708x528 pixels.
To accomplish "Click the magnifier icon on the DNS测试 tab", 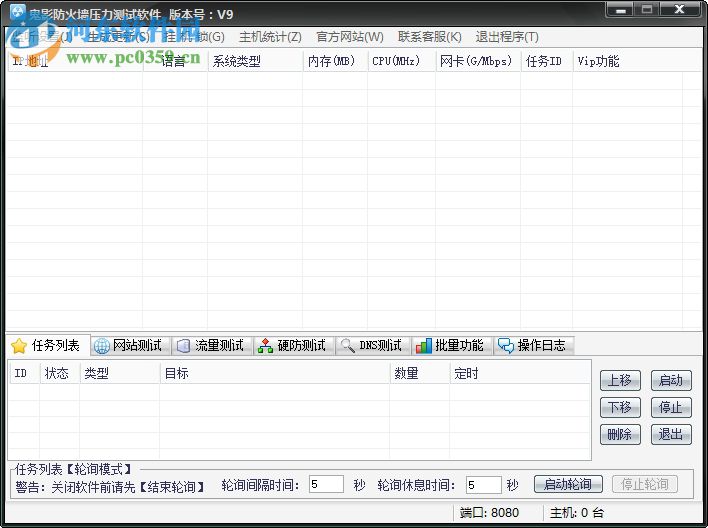I will click(x=347, y=346).
